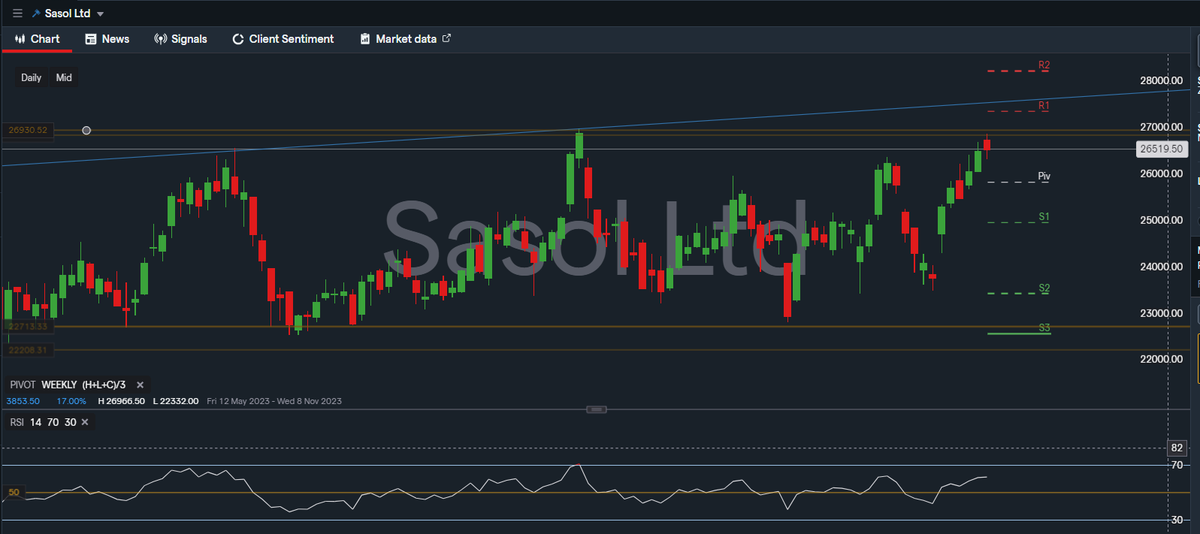Remove the RSI indicator with its X
This screenshot has width=1200, height=534.
(87, 422)
